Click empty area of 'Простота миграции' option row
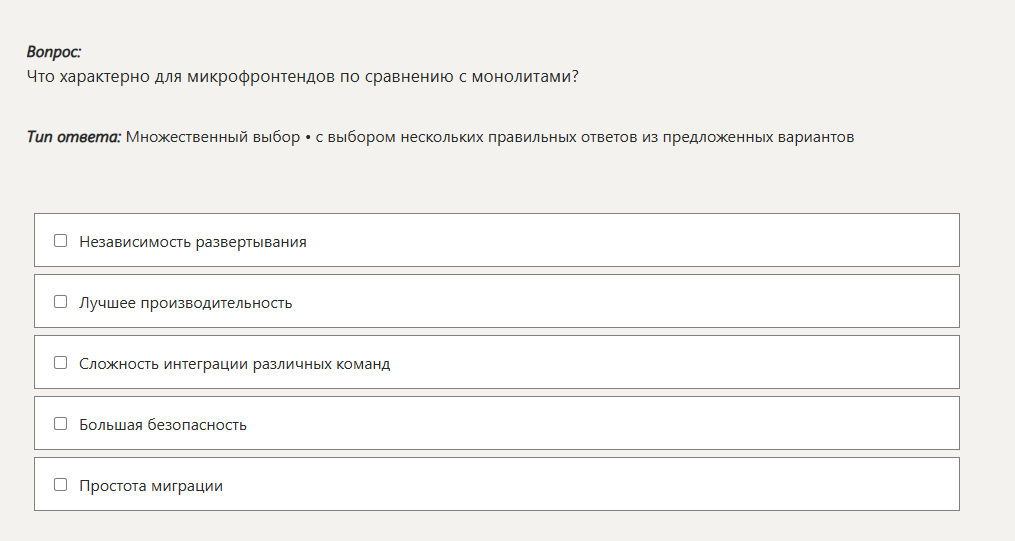The height and width of the screenshot is (541, 1015). [650, 485]
